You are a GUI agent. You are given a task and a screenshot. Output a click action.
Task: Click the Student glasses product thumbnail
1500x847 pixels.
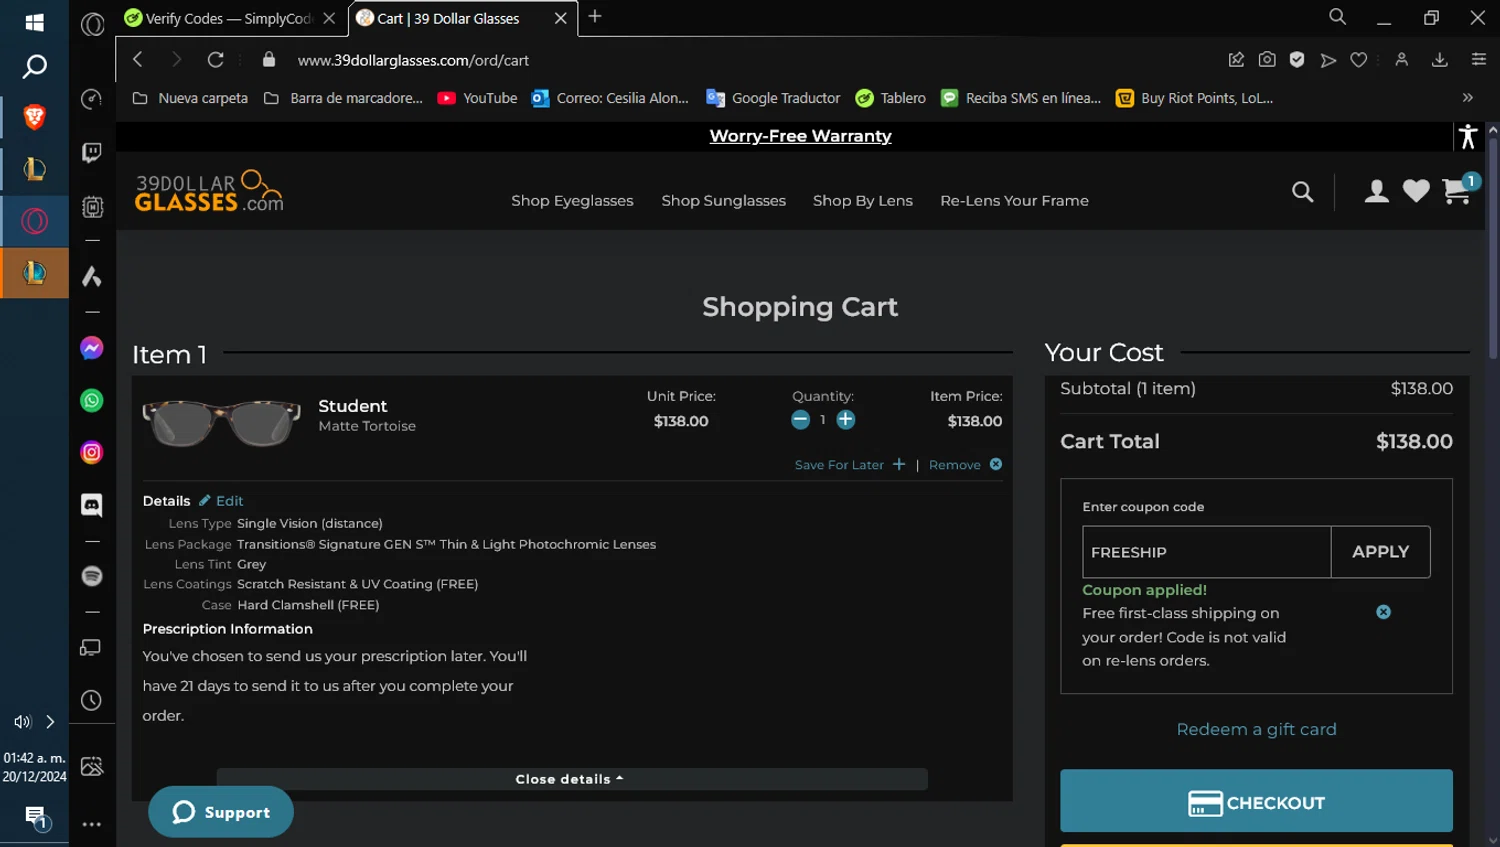tap(221, 422)
